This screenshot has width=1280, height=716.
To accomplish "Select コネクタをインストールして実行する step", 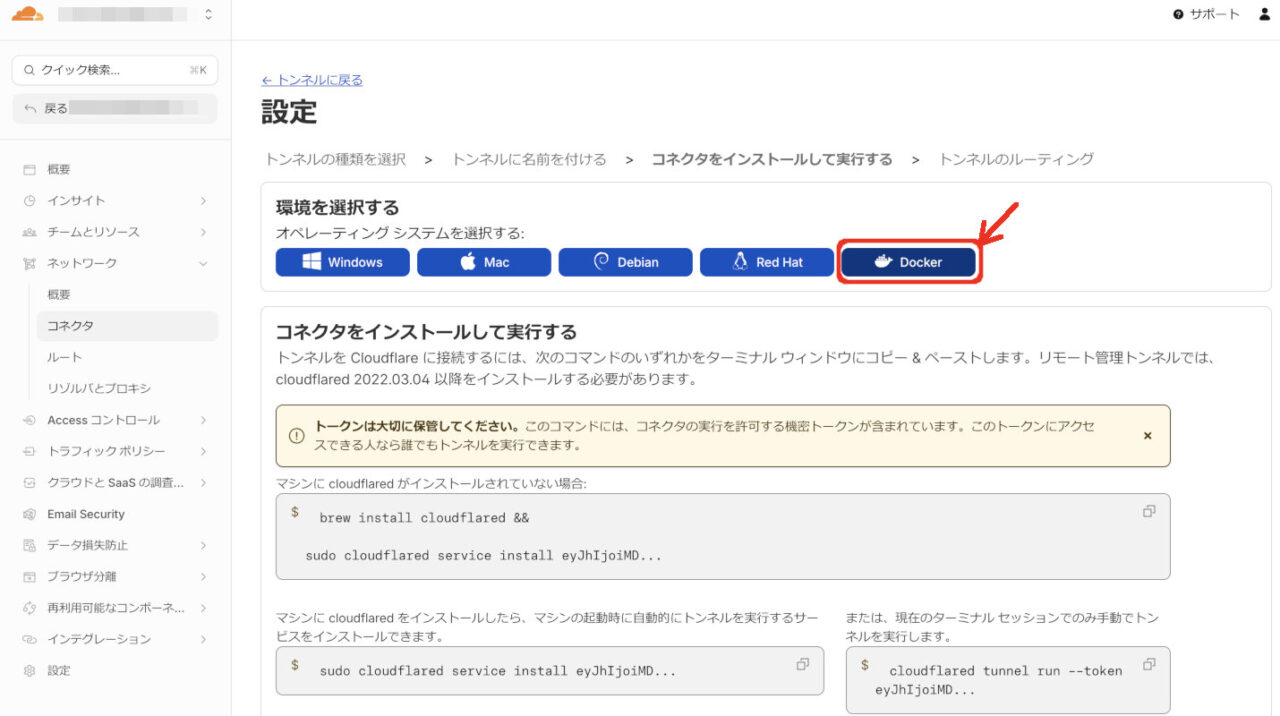I will 772,159.
